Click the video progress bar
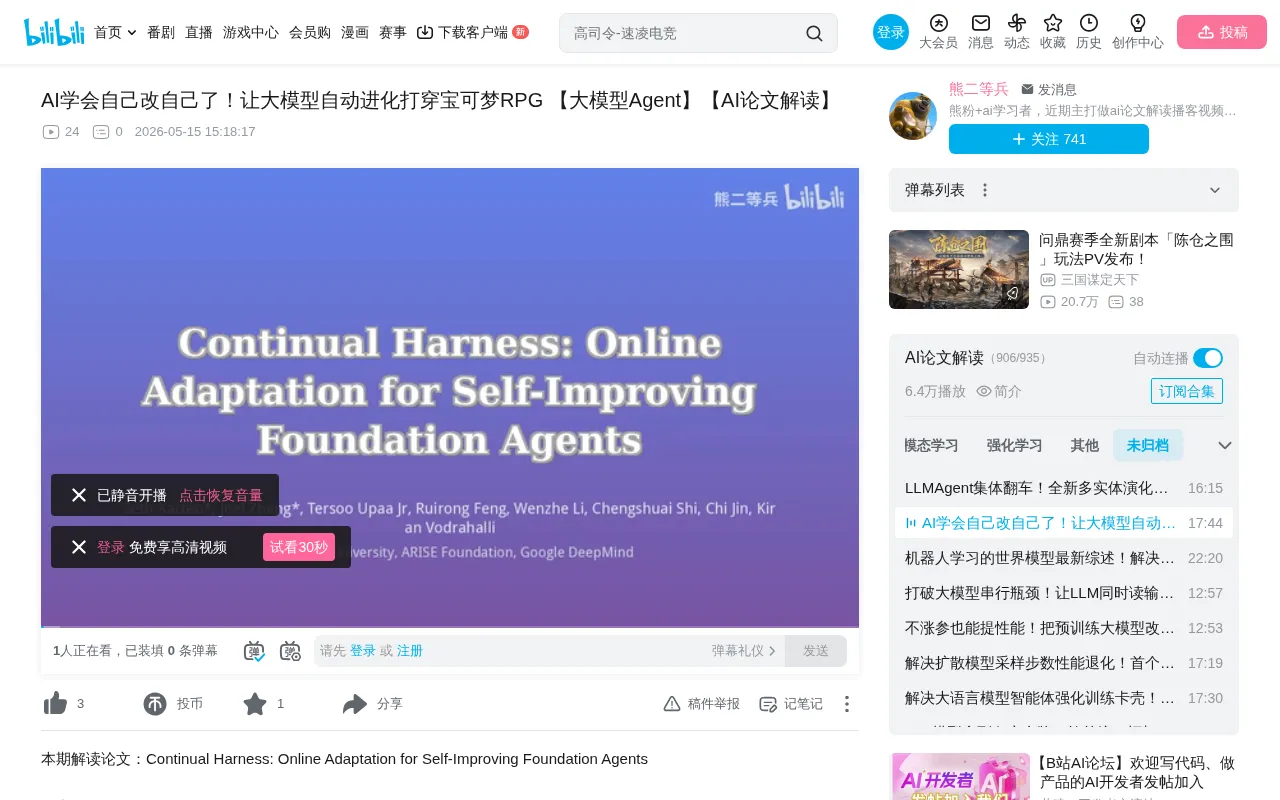This screenshot has height=800, width=1280. pyautogui.click(x=450, y=626)
